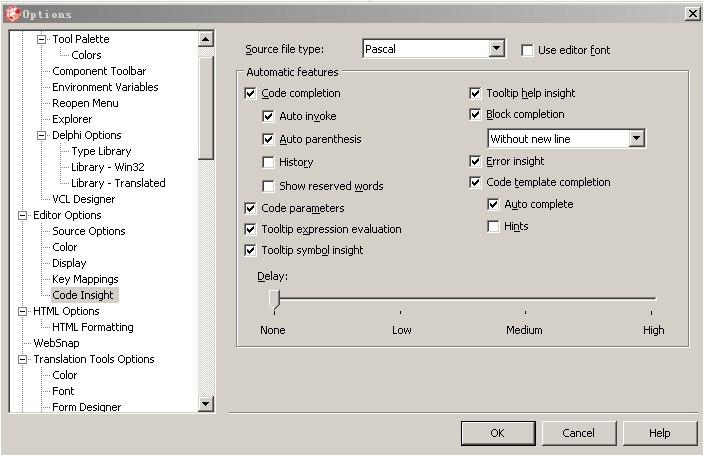The width and height of the screenshot is (703, 455).
Task: Disable Tooltip help insight
Action: pos(476,93)
